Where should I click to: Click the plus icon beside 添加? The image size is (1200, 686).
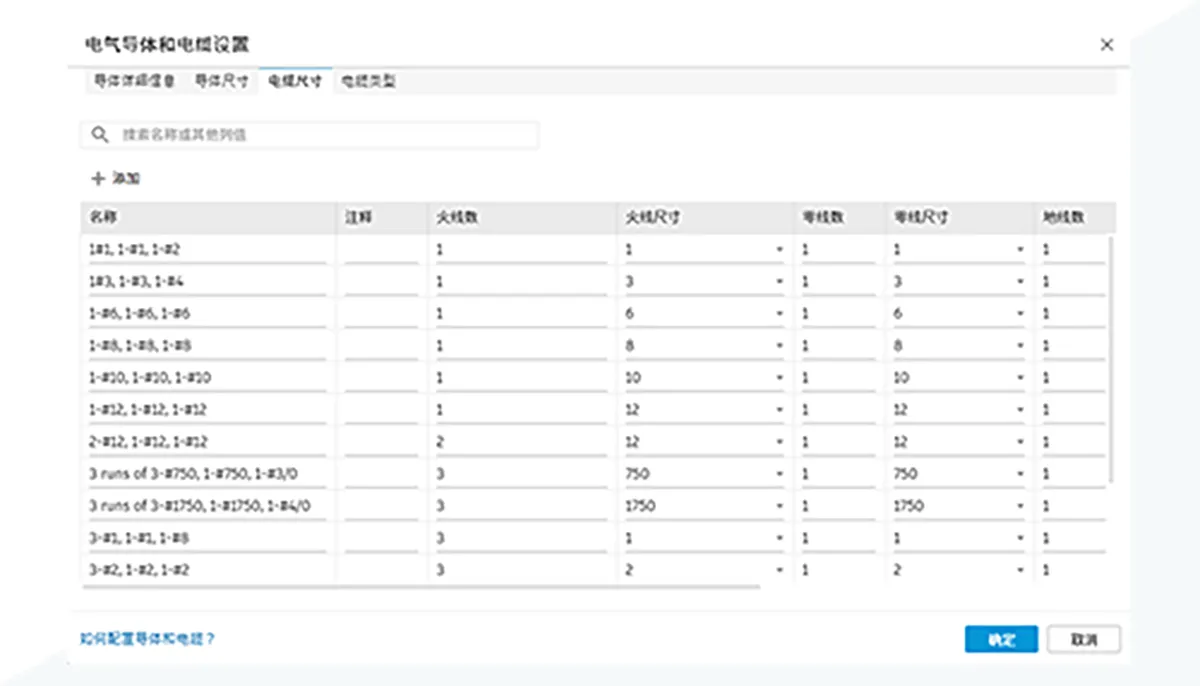[x=98, y=179]
